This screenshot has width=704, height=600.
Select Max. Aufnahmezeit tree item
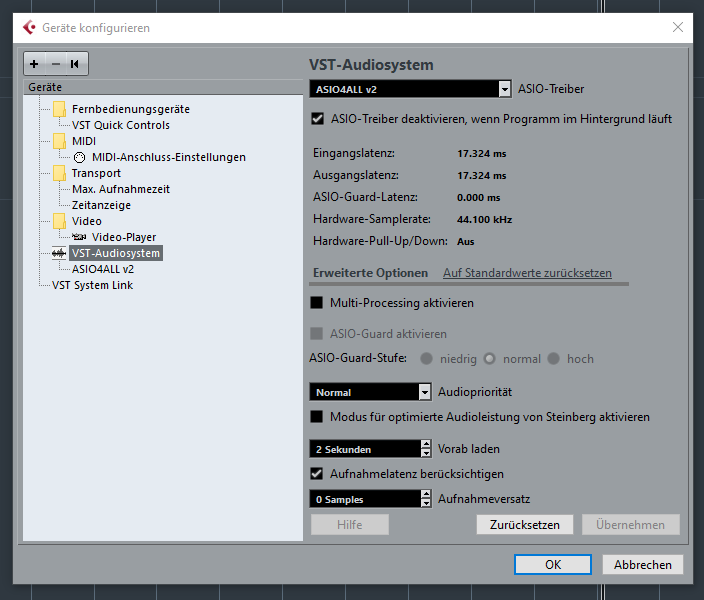(121, 189)
